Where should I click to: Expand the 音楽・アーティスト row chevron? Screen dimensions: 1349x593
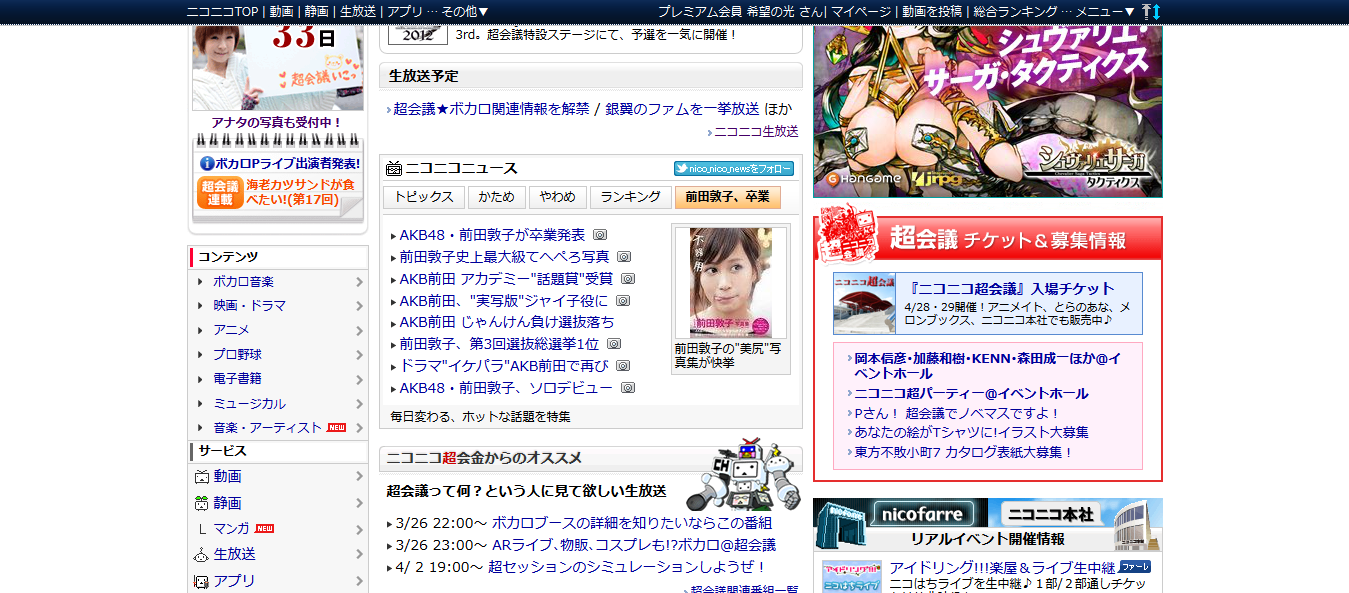coord(359,428)
